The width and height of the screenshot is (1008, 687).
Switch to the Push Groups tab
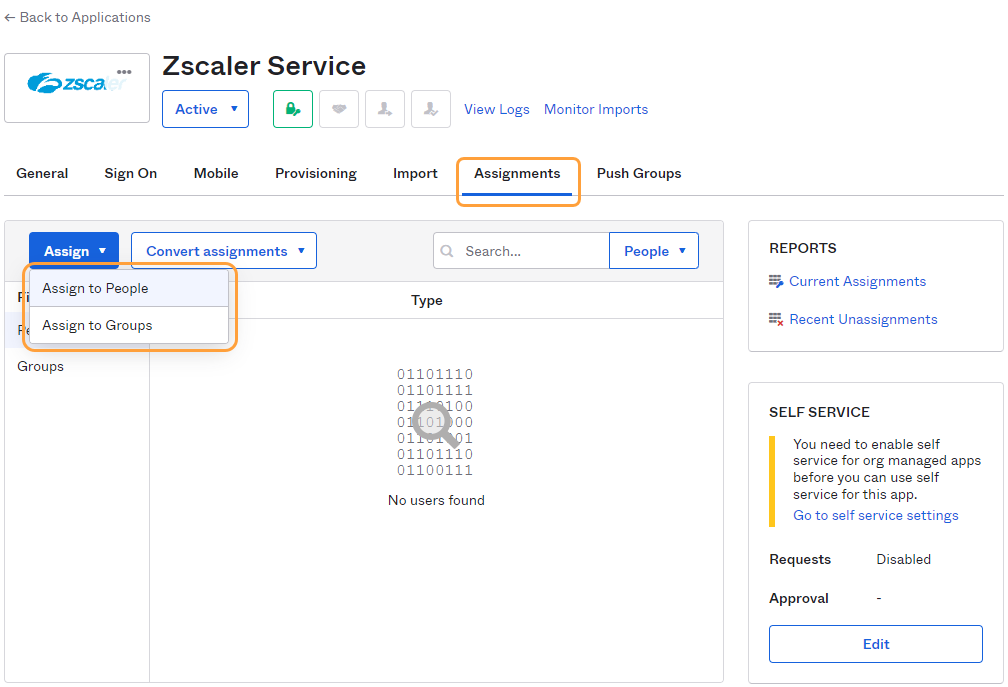(639, 173)
